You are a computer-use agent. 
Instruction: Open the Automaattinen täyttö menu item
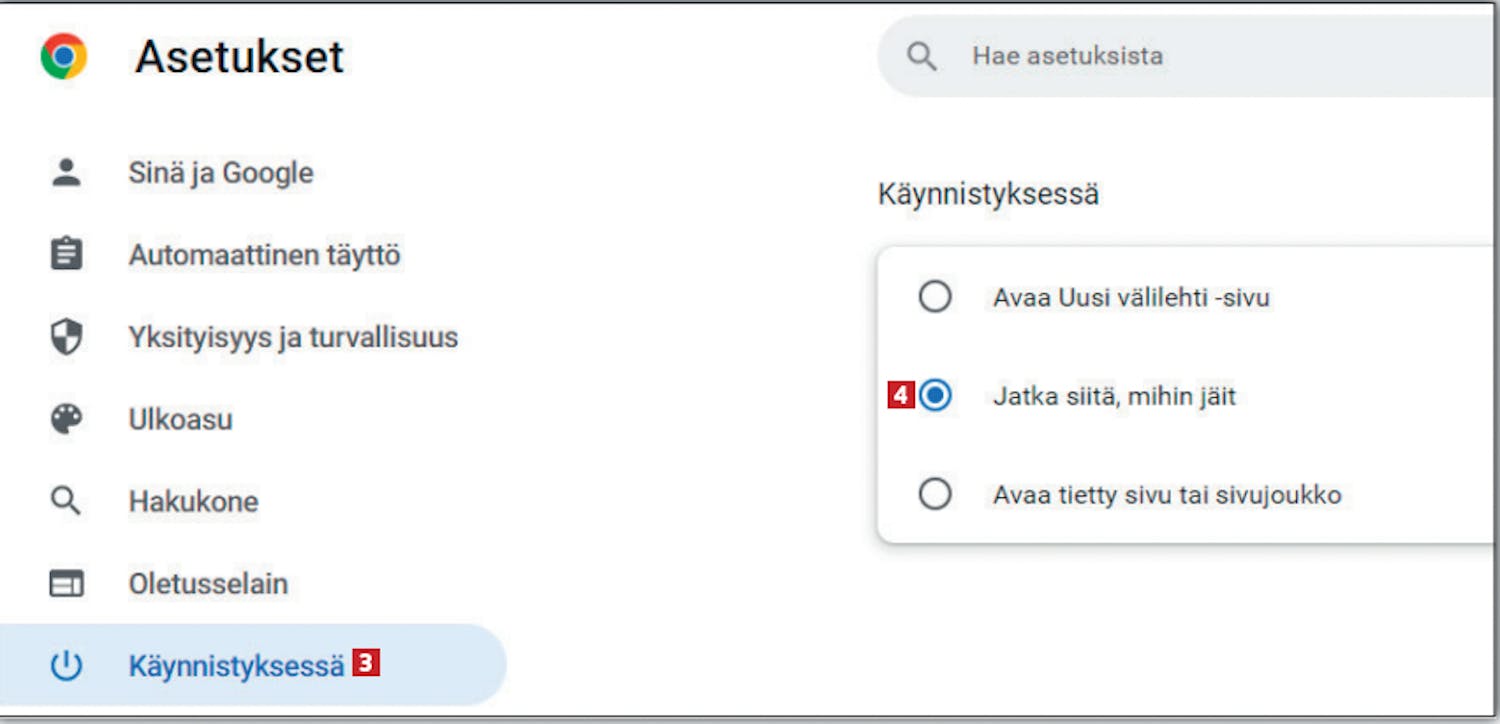pyautogui.click(x=264, y=255)
